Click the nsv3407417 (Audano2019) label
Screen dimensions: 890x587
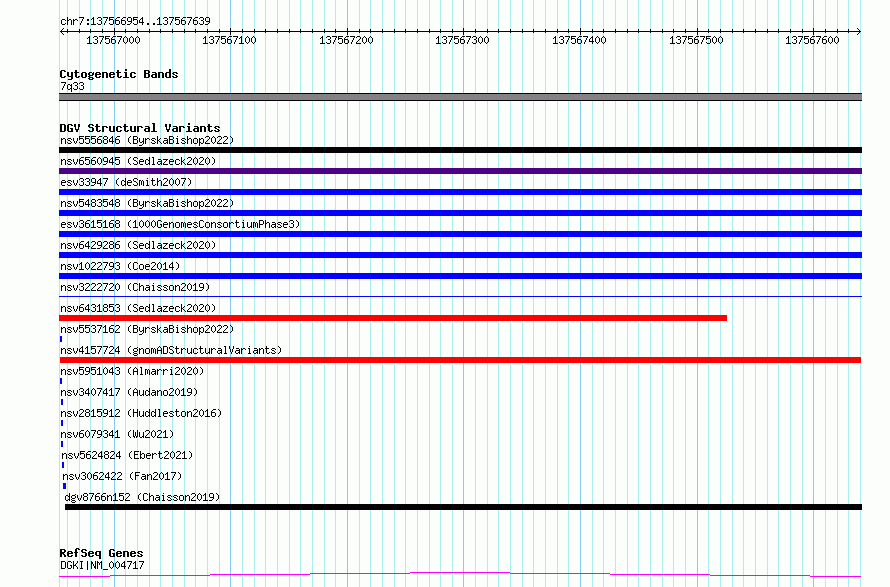point(129,392)
